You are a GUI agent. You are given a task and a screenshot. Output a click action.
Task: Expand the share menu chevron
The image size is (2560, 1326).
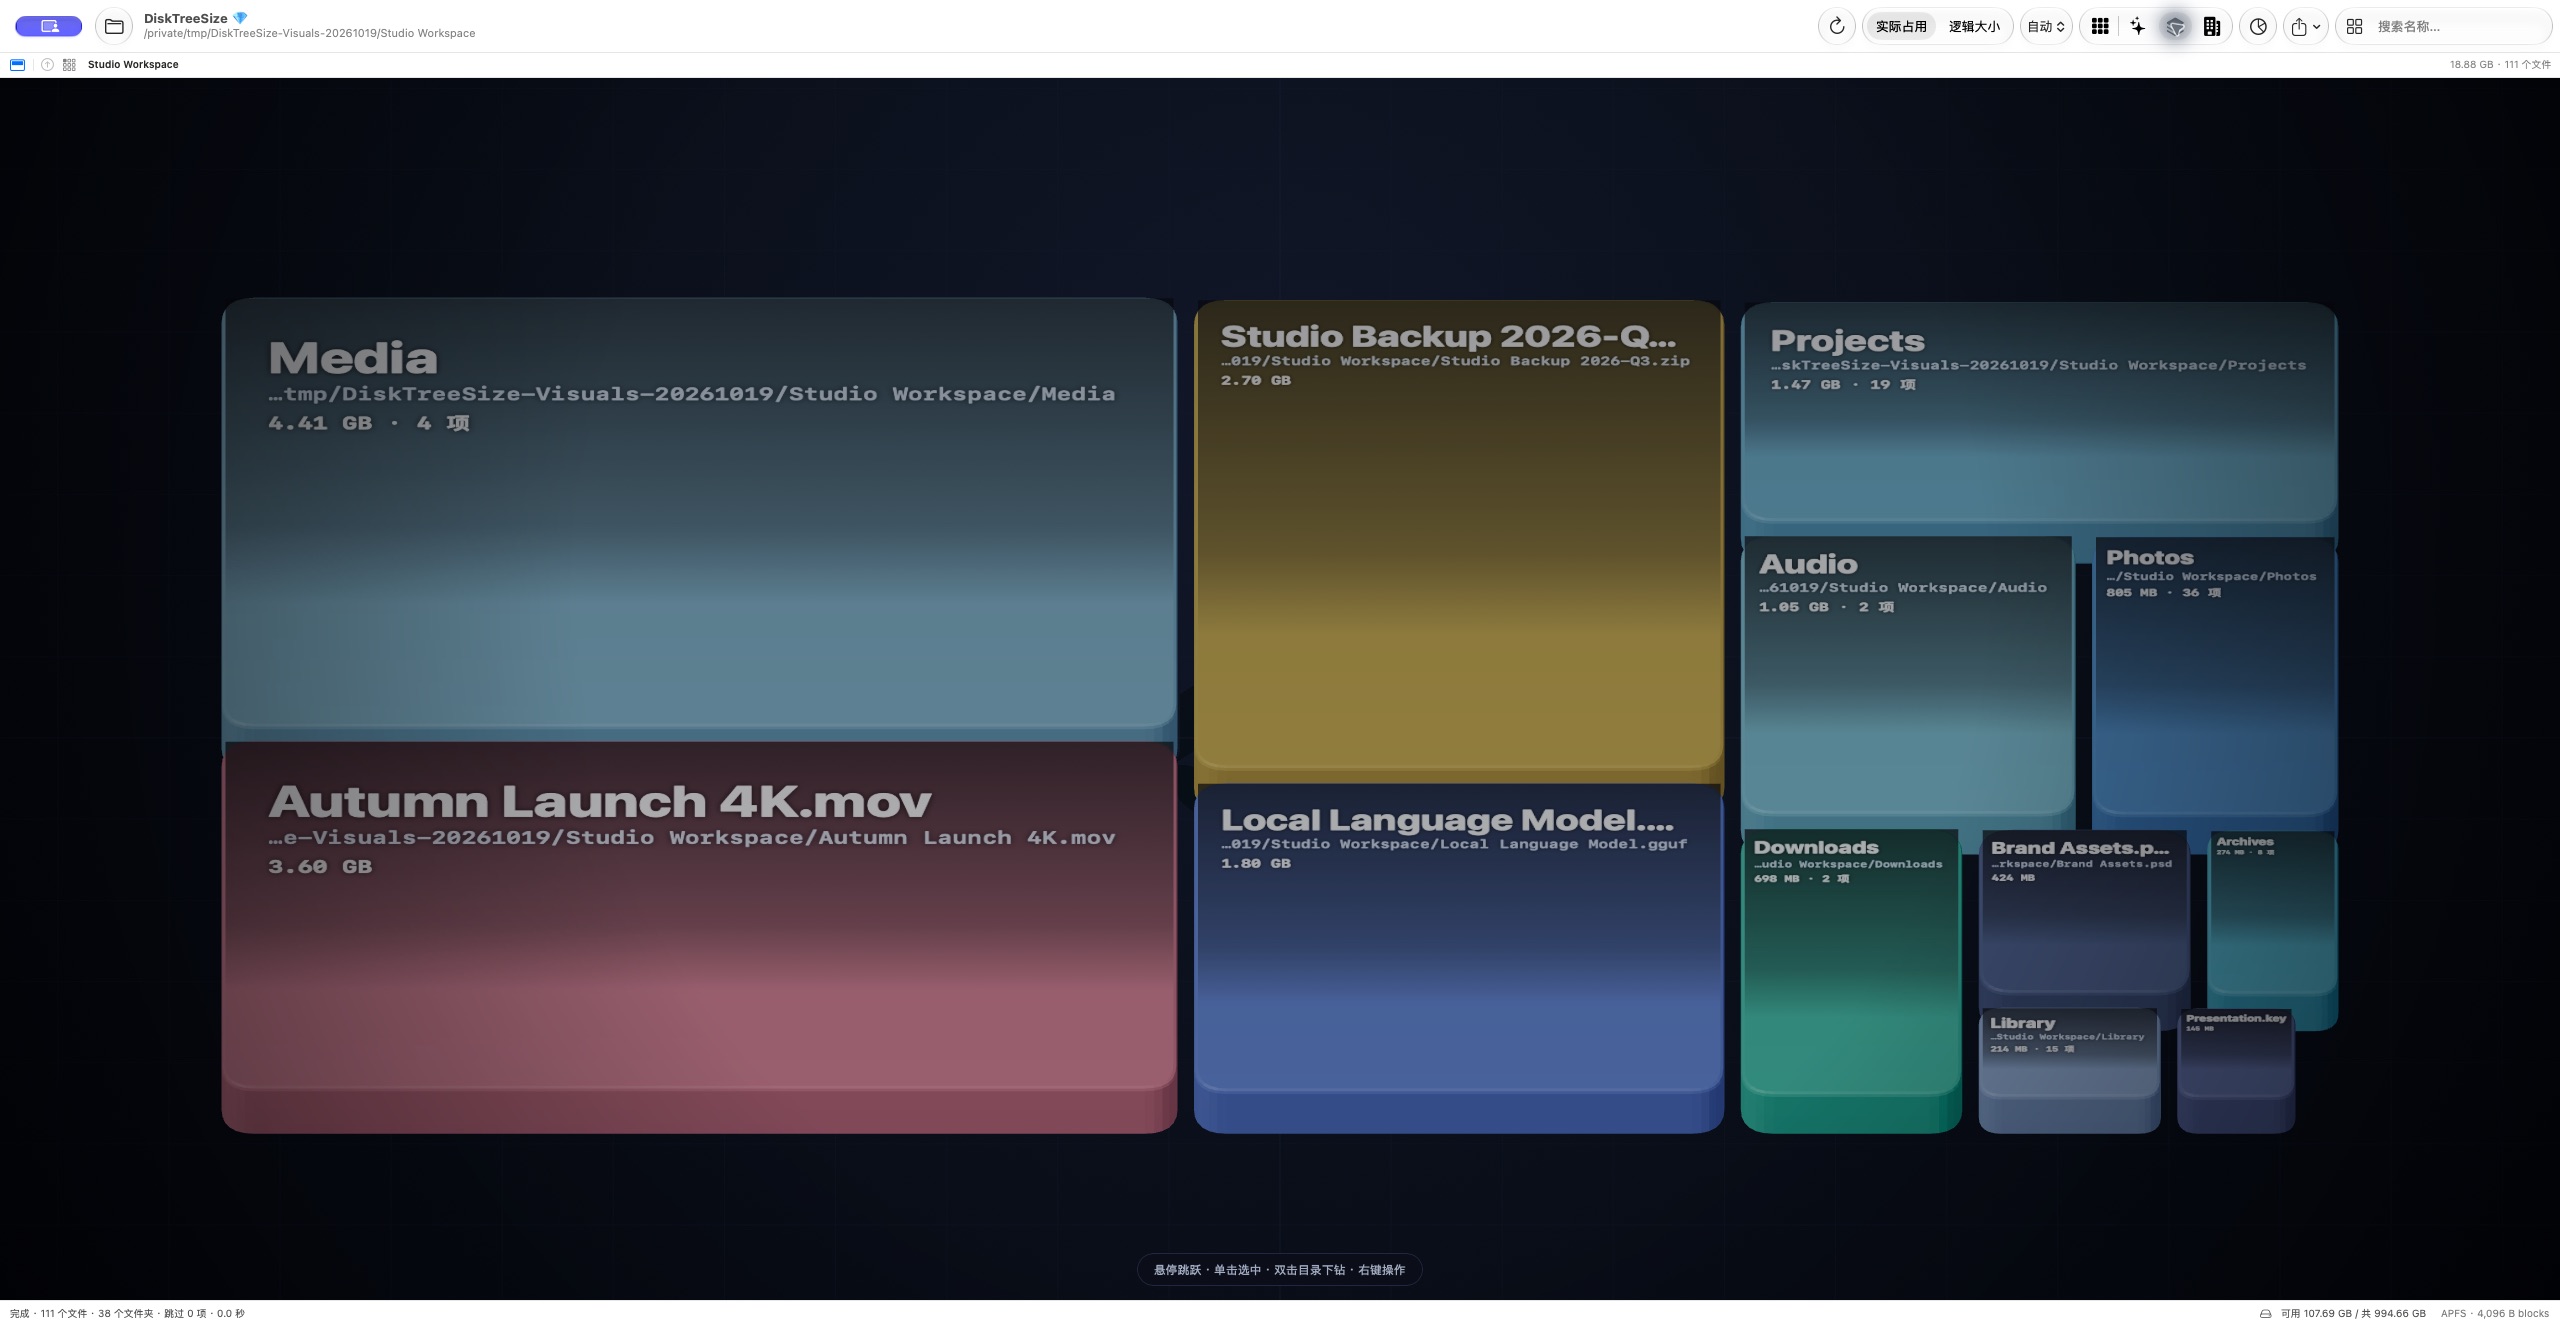click(2317, 28)
